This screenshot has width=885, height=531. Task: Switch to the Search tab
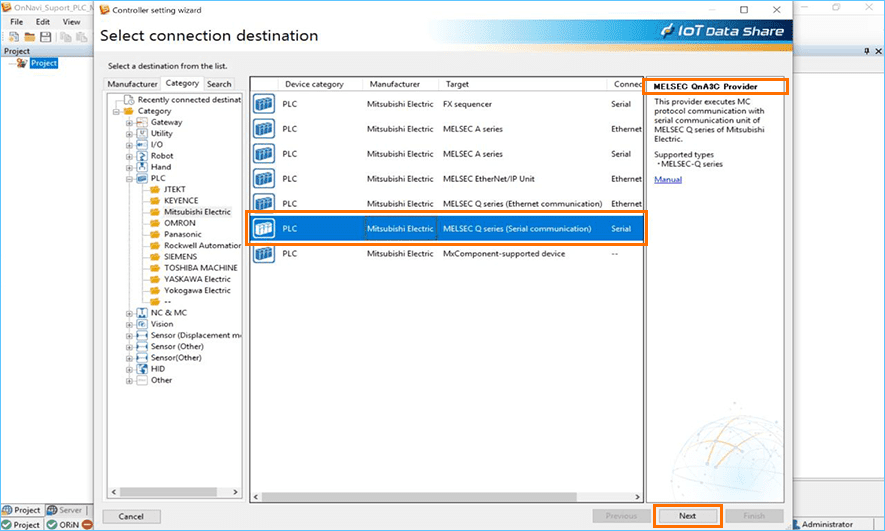tap(219, 84)
